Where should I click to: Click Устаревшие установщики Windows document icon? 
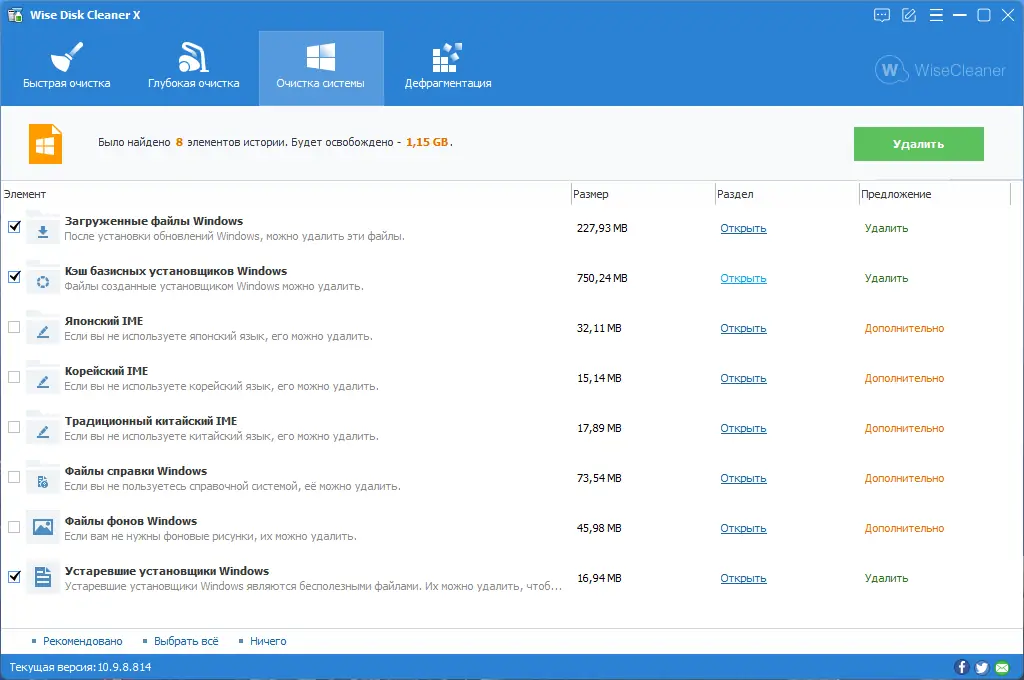(43, 578)
